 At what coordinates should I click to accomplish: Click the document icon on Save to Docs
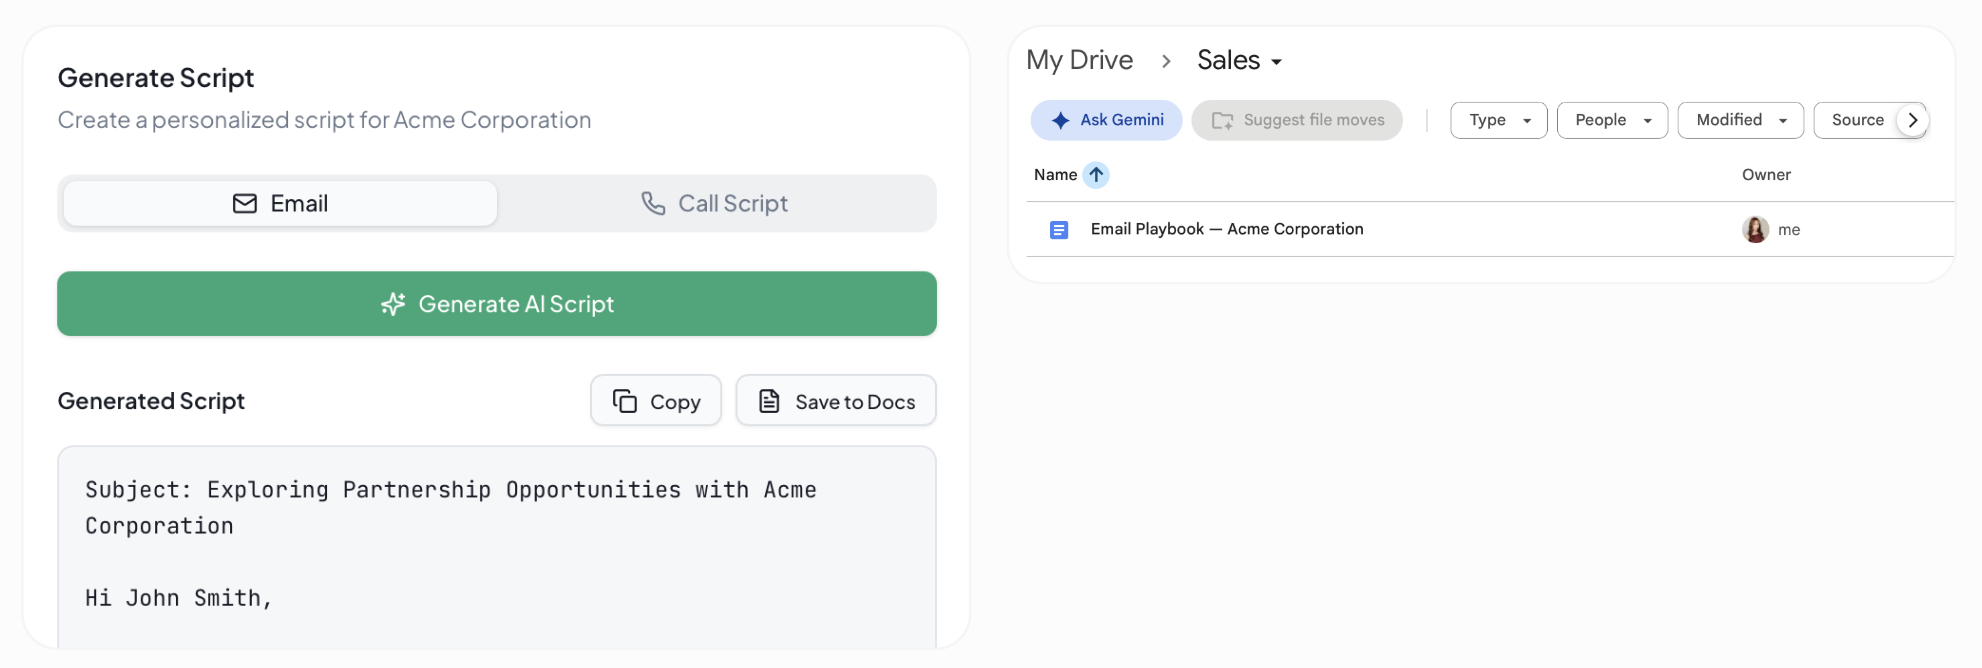[x=769, y=401]
